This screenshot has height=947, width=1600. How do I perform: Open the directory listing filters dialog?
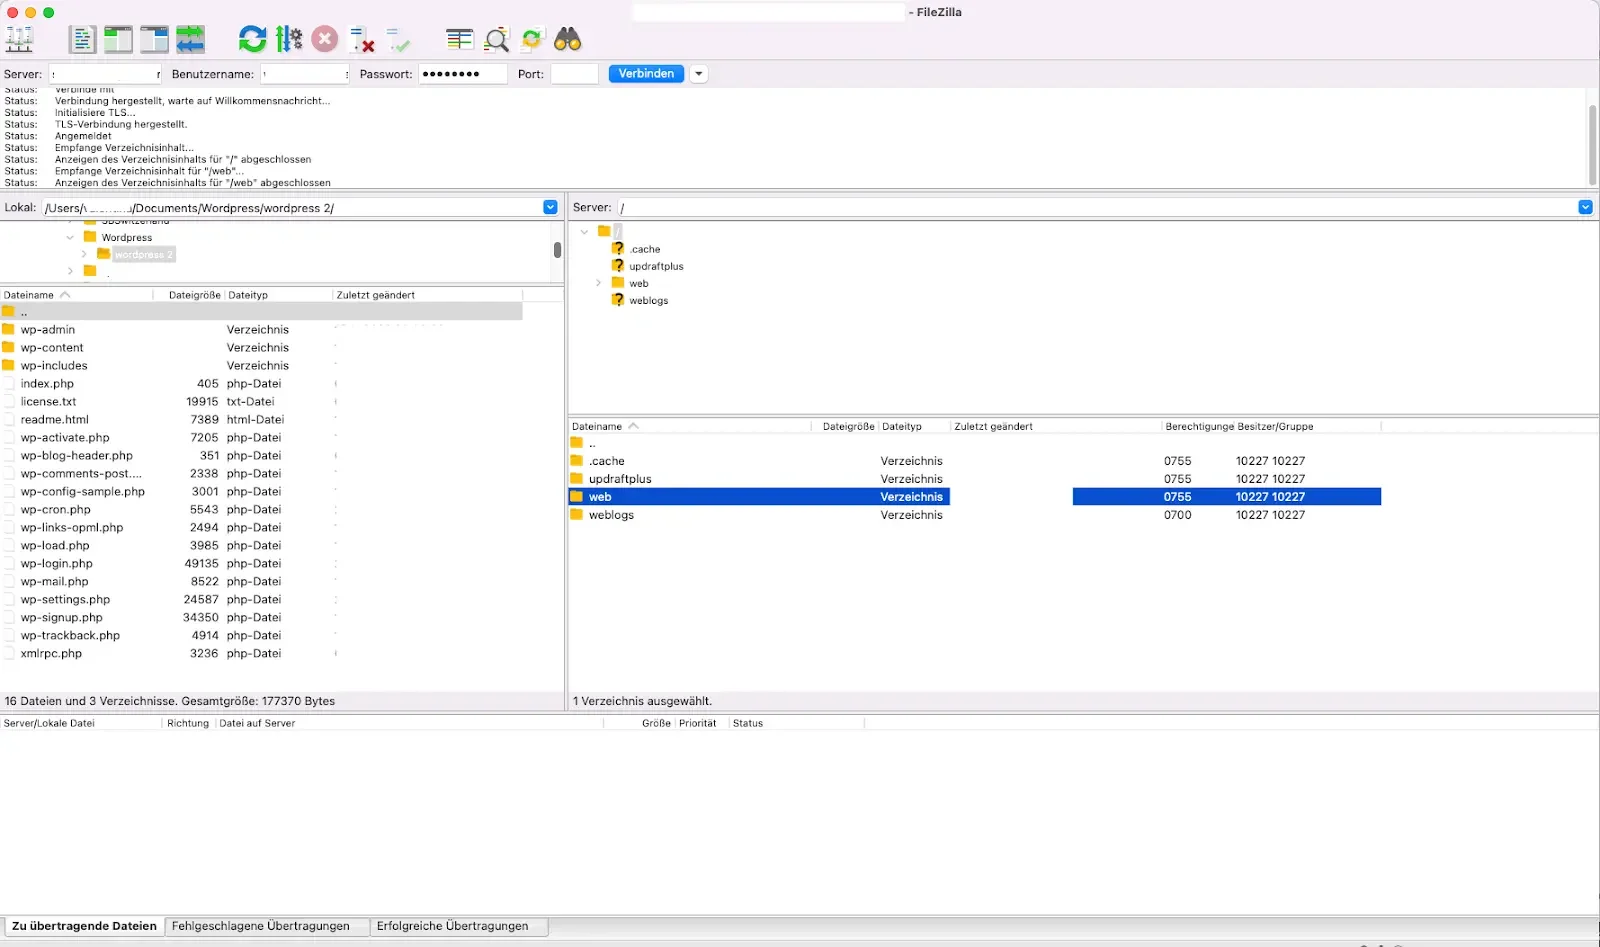pyautogui.click(x=460, y=40)
